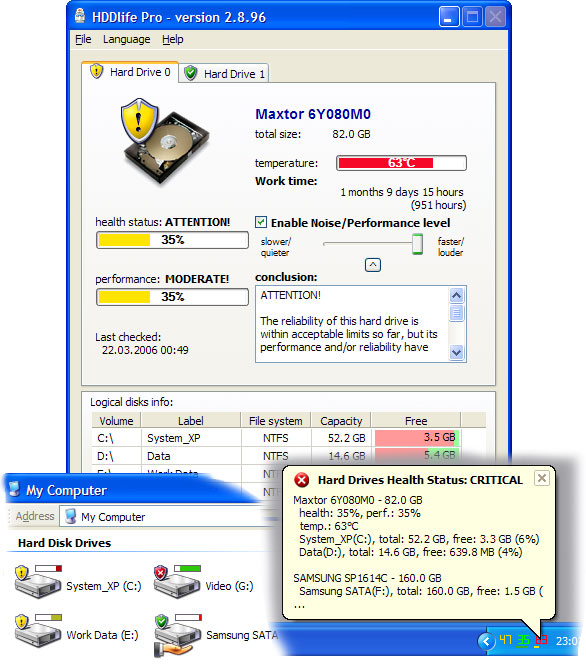Image resolution: width=586 pixels, height=664 pixels.
Task: Switch to Hard Drive 1 tab
Action: (x=224, y=73)
